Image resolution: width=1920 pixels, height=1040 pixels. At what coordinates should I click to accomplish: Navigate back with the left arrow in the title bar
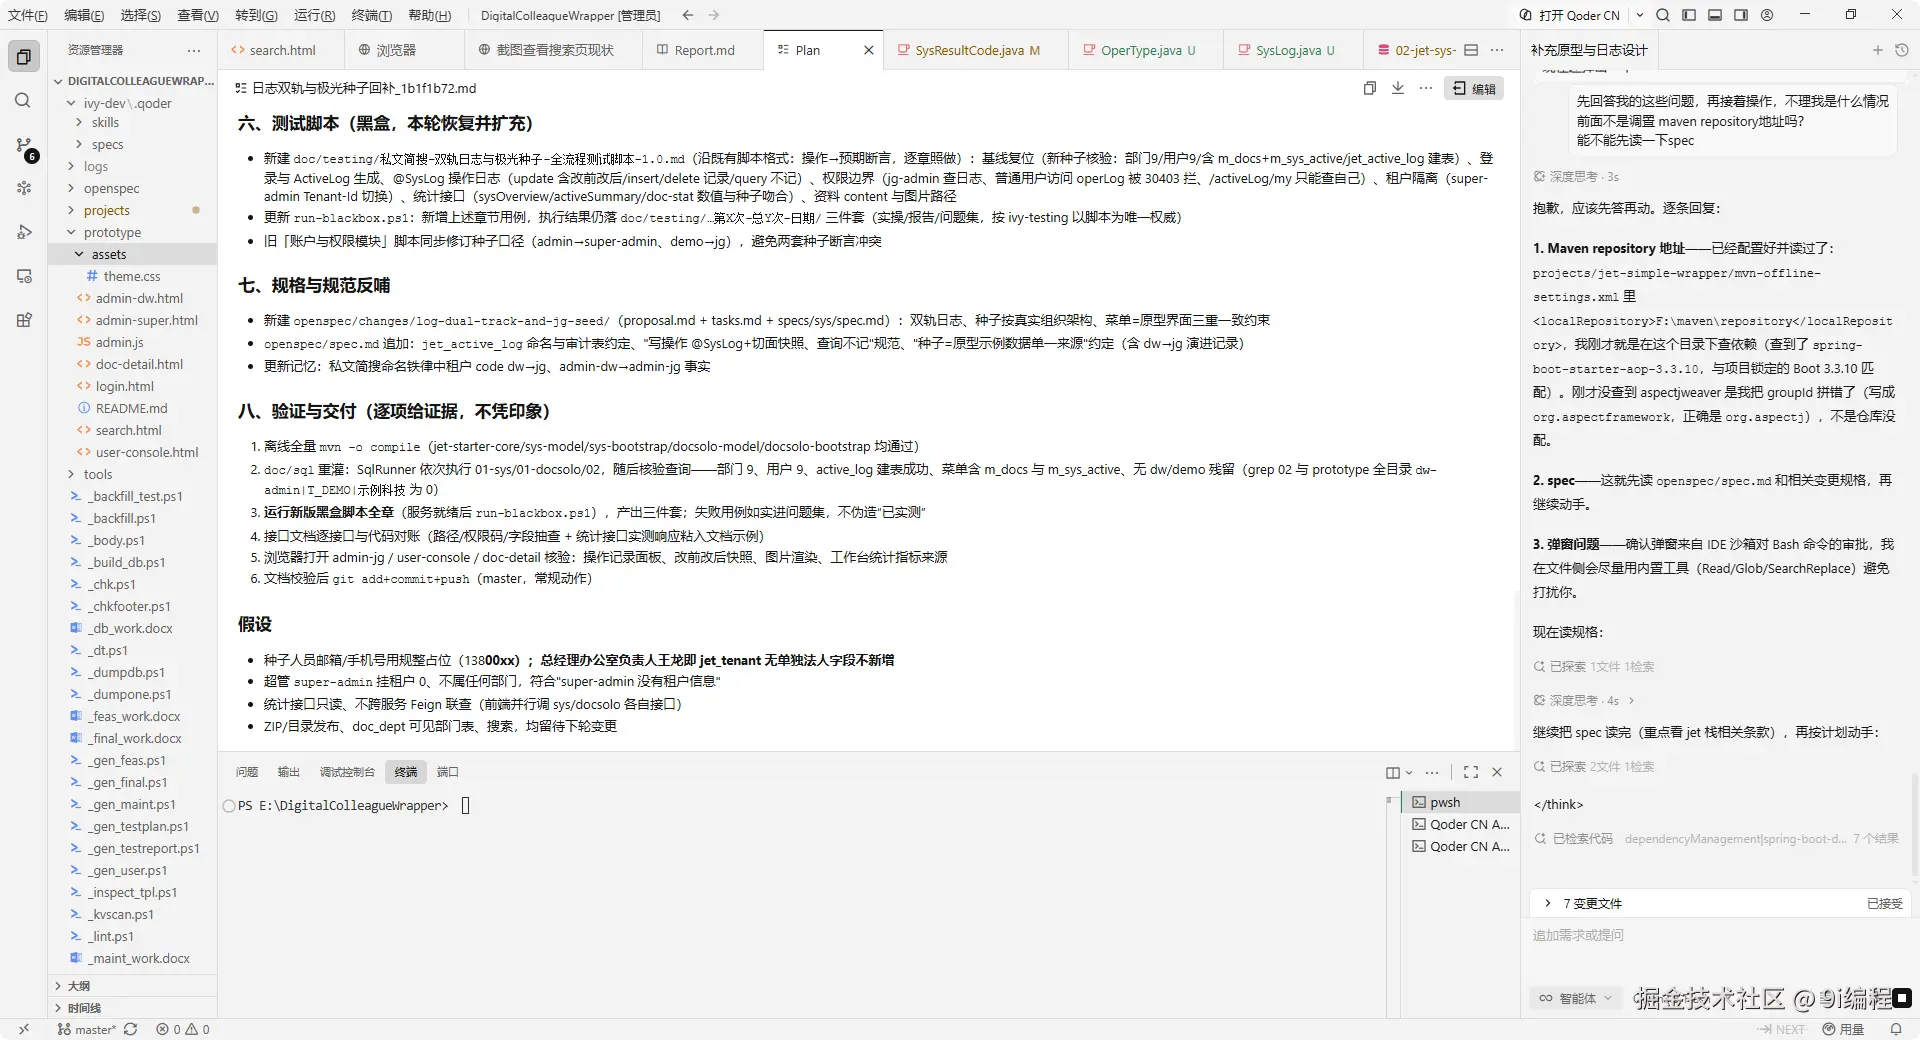[x=688, y=15]
